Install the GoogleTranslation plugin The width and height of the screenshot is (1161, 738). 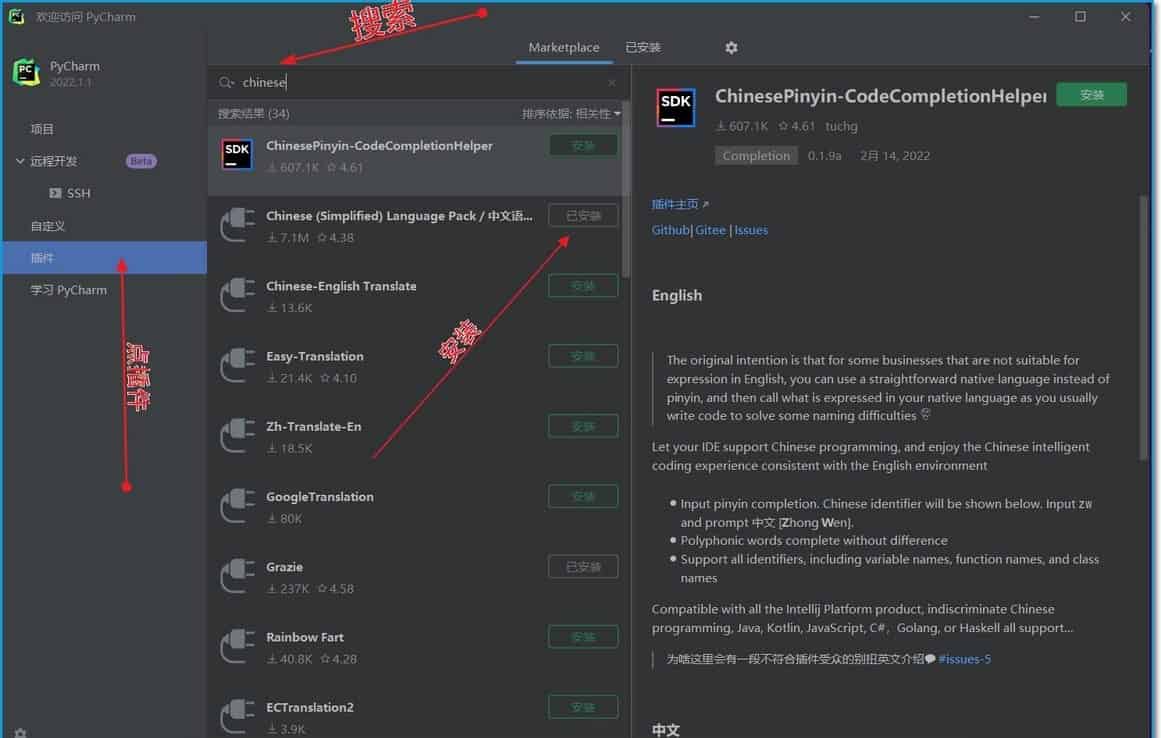(583, 497)
